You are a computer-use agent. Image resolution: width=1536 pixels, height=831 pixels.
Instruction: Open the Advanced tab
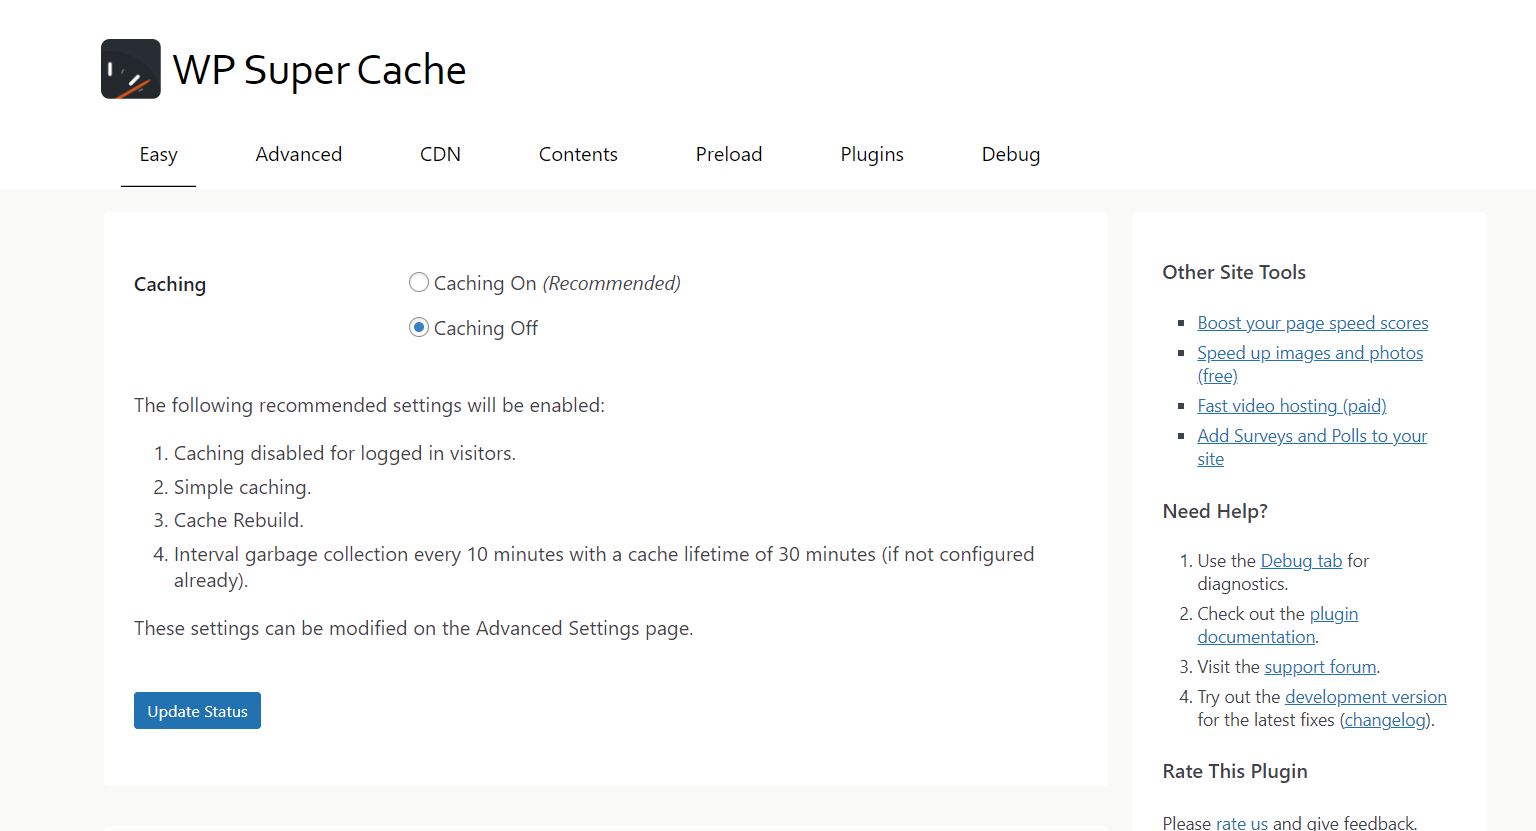click(x=298, y=154)
